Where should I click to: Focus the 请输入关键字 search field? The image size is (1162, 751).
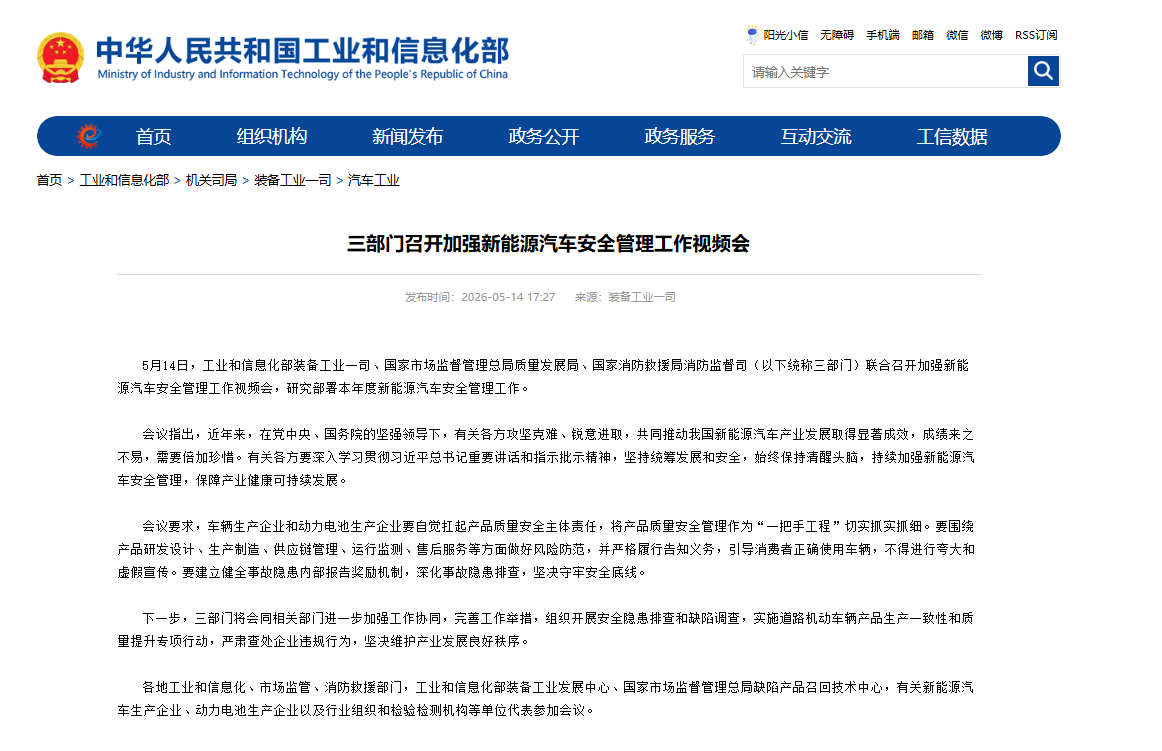[886, 71]
